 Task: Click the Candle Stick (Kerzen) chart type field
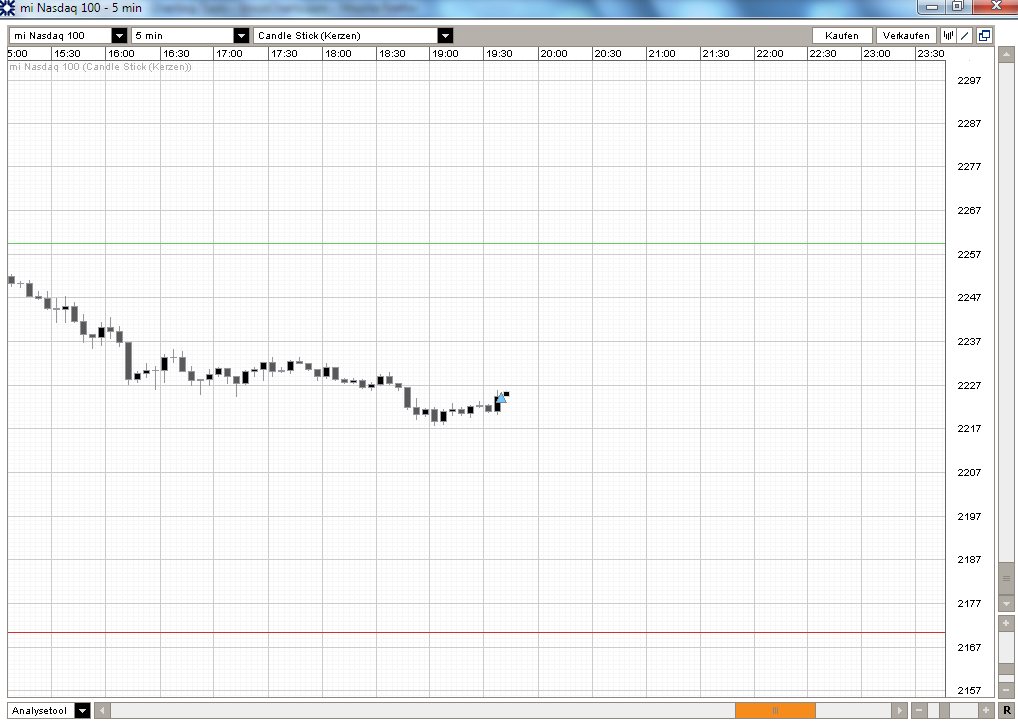pos(345,36)
